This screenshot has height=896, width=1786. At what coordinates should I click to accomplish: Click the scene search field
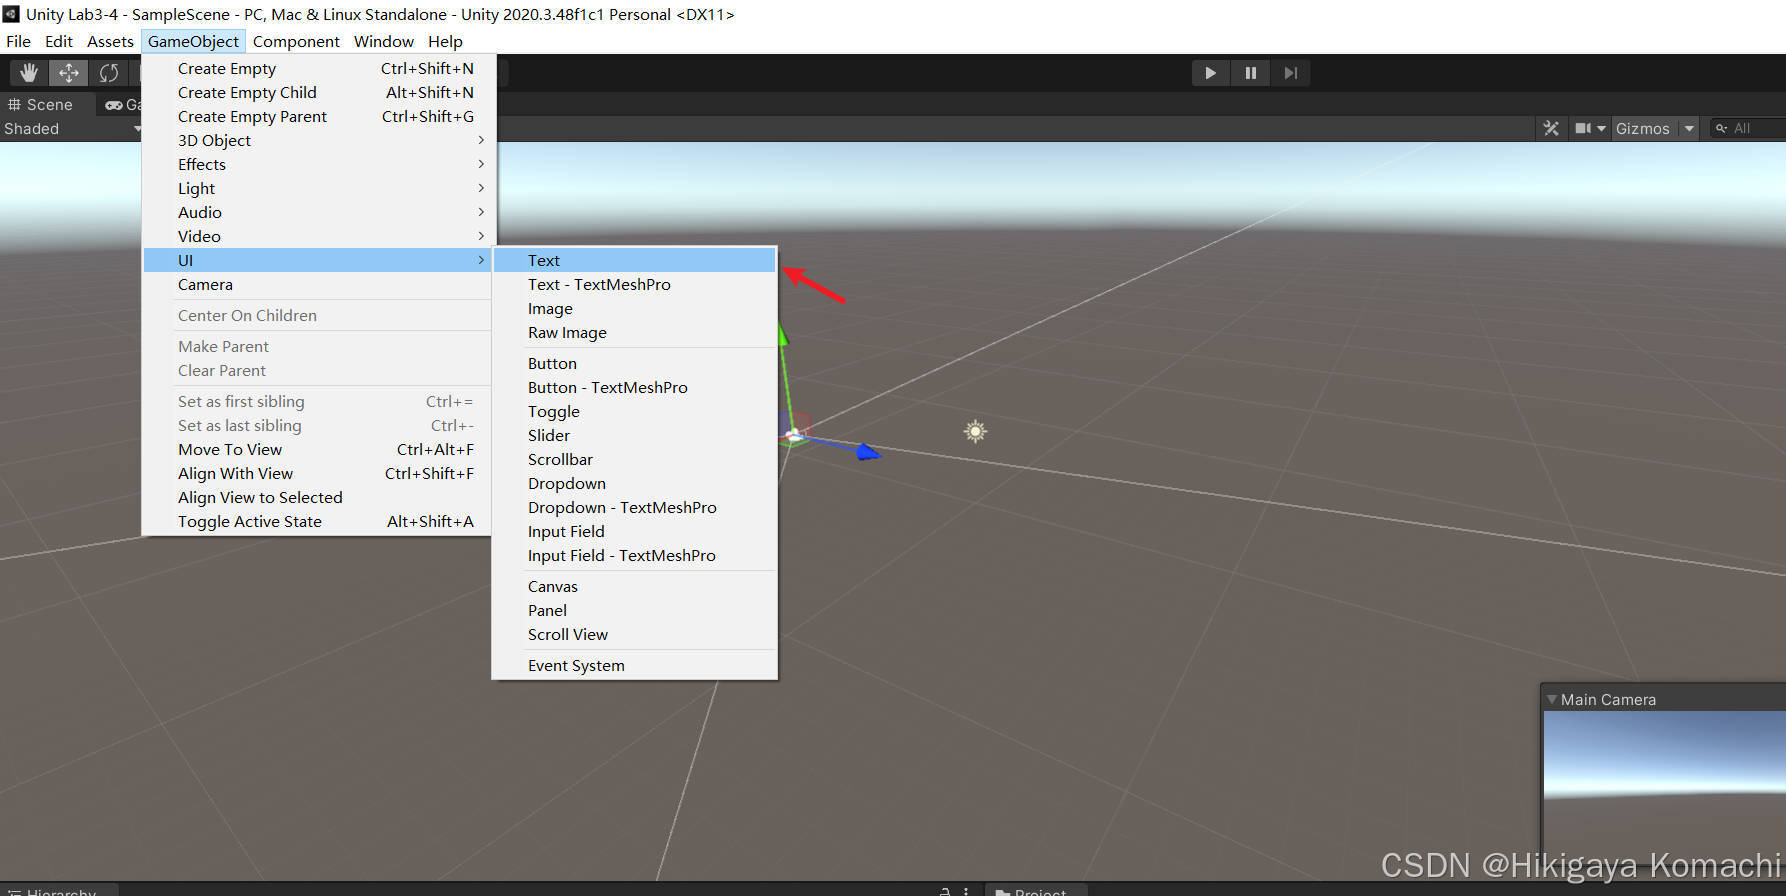(1748, 128)
